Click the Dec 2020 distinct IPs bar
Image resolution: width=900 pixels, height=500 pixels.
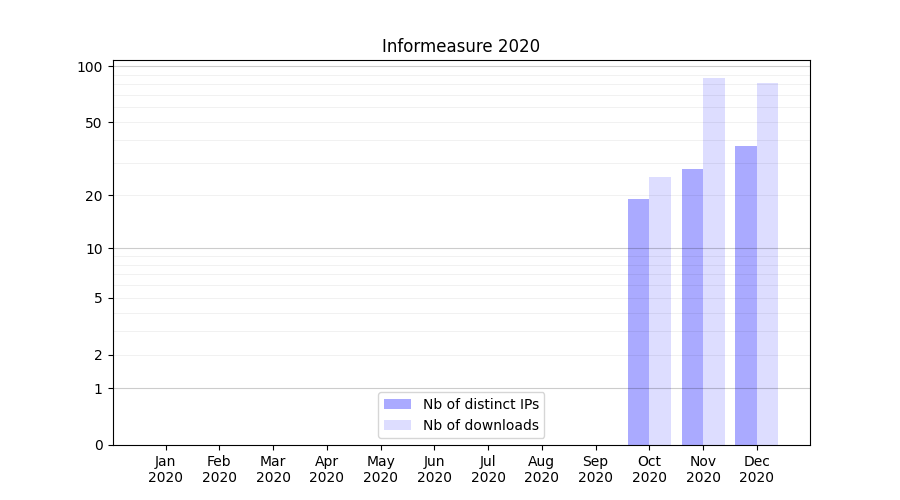click(x=746, y=295)
